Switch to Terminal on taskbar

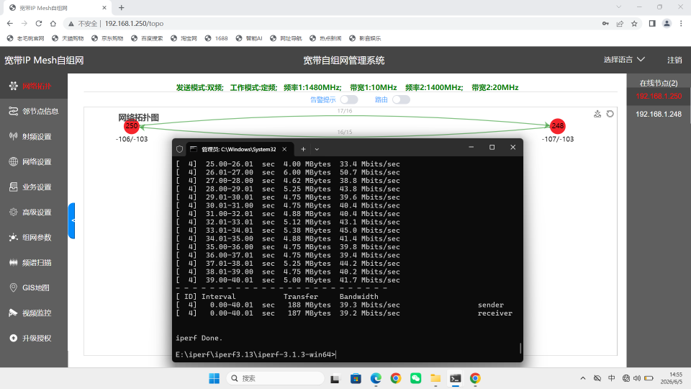click(455, 378)
